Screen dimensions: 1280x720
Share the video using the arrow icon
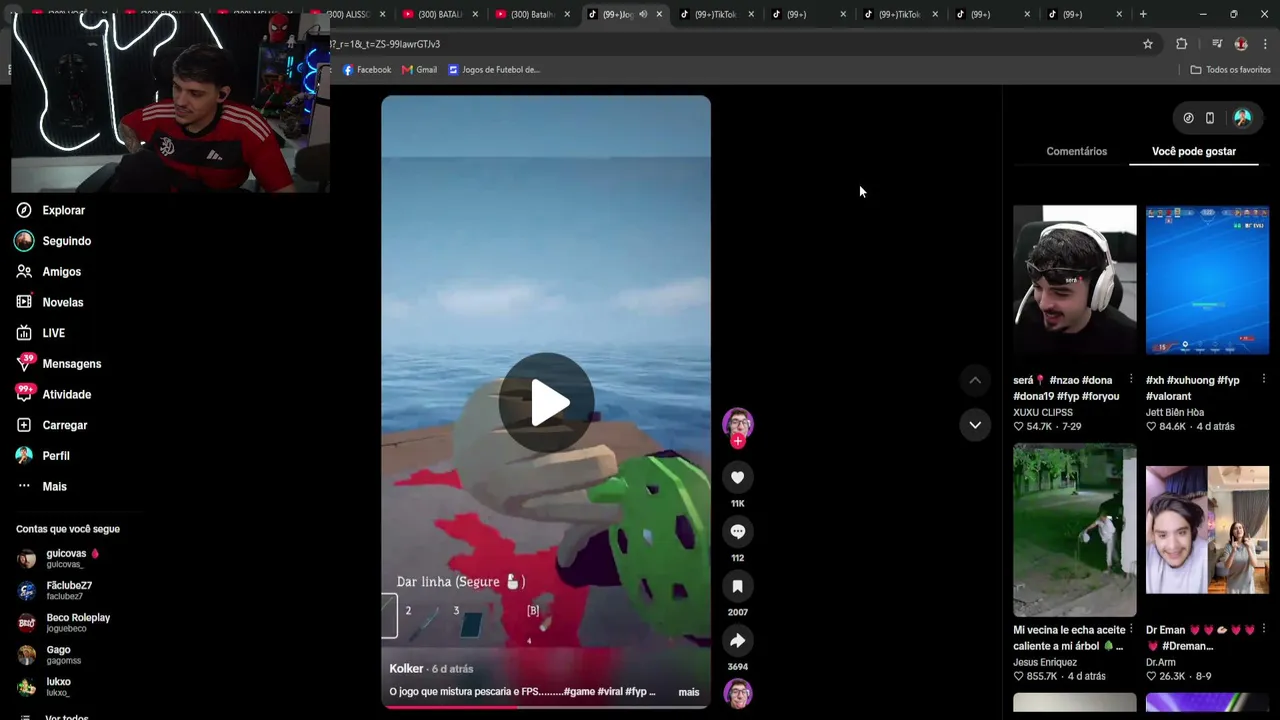tap(738, 640)
